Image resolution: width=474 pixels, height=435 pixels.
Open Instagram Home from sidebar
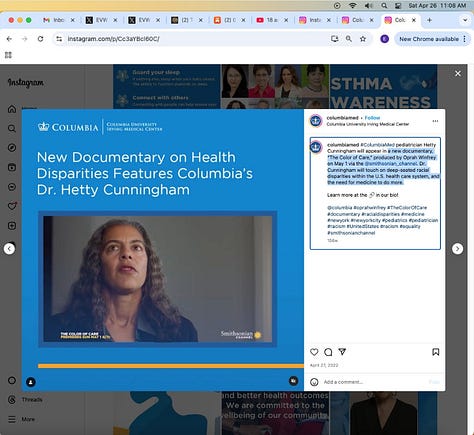coord(12,109)
